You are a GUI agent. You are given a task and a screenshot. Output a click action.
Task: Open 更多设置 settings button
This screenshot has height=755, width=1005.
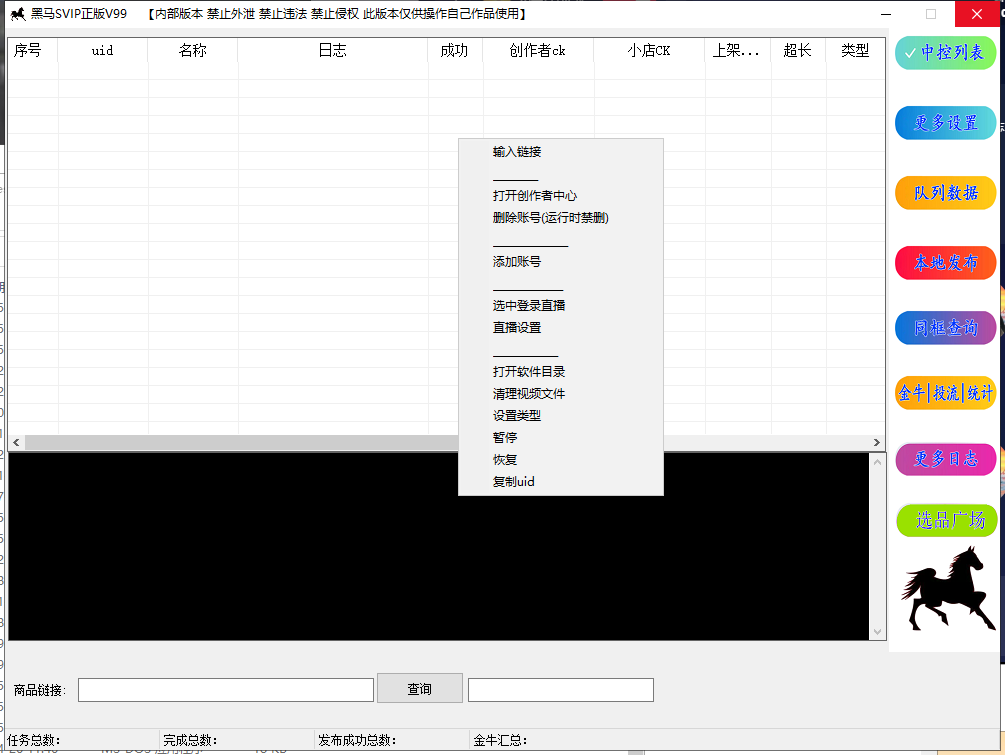pos(945,123)
